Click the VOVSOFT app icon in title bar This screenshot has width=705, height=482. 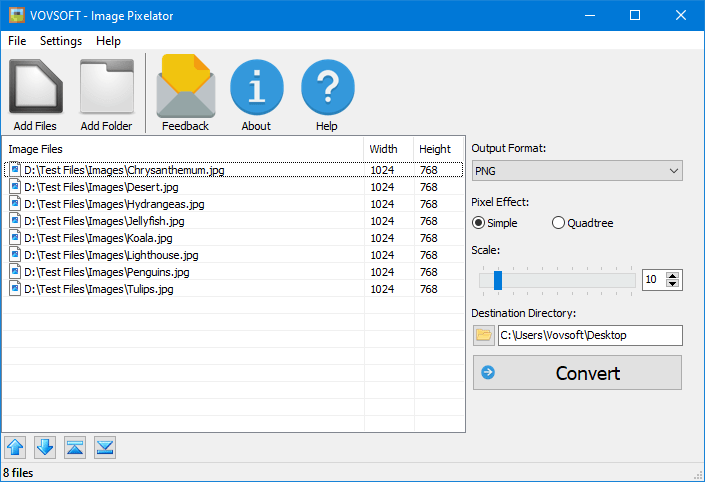[x=17, y=15]
